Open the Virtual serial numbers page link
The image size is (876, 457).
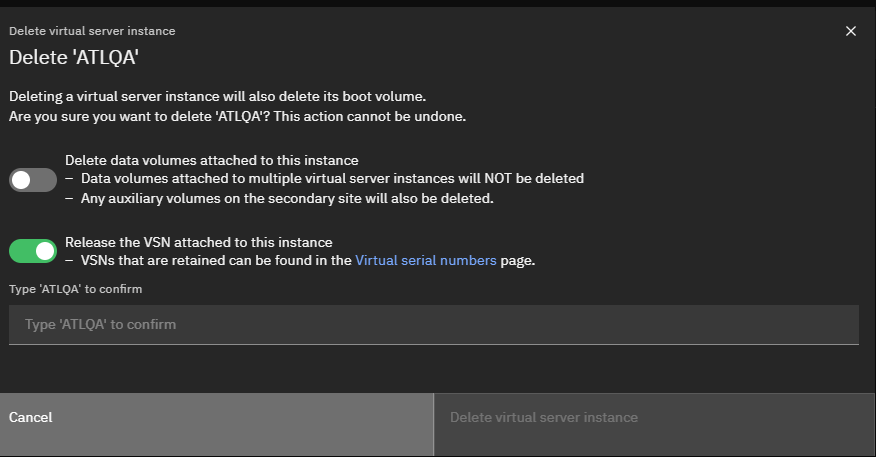[426, 260]
